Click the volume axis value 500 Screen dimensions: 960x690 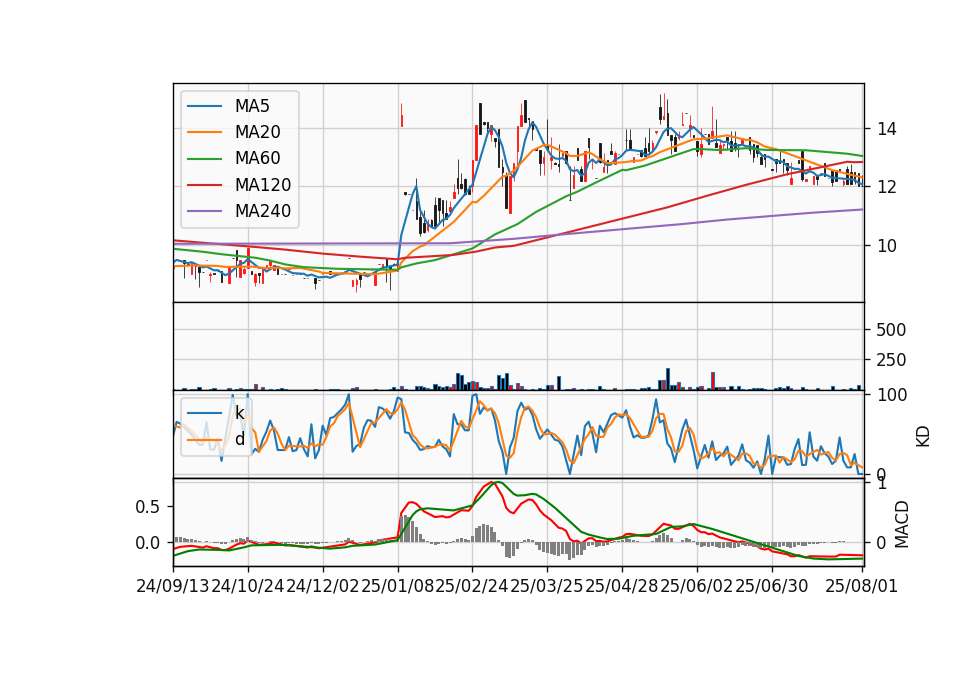891,329
